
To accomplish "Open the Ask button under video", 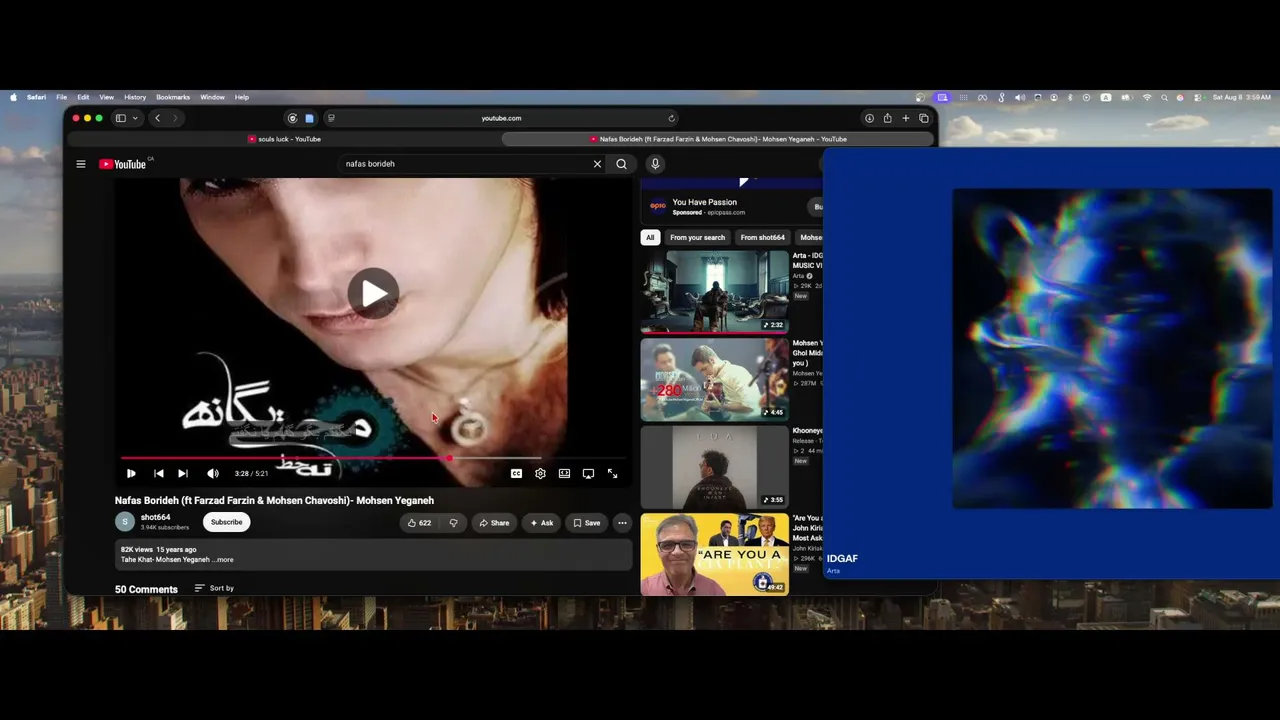I will tap(542, 523).
